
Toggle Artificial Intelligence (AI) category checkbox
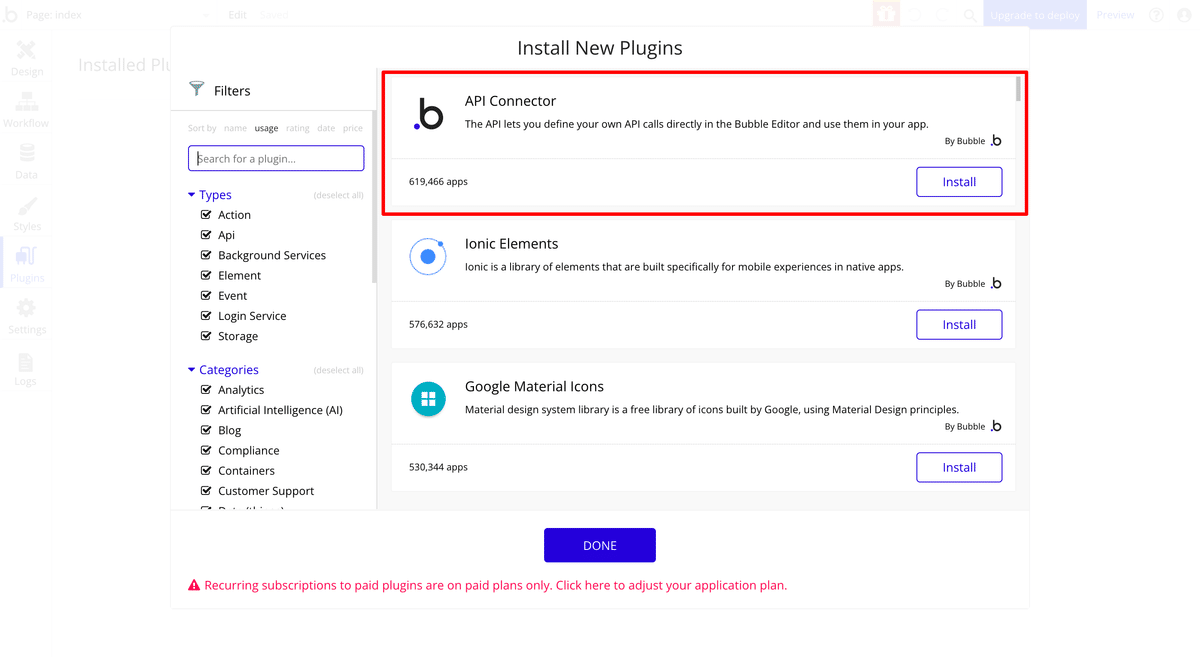pyautogui.click(x=206, y=410)
